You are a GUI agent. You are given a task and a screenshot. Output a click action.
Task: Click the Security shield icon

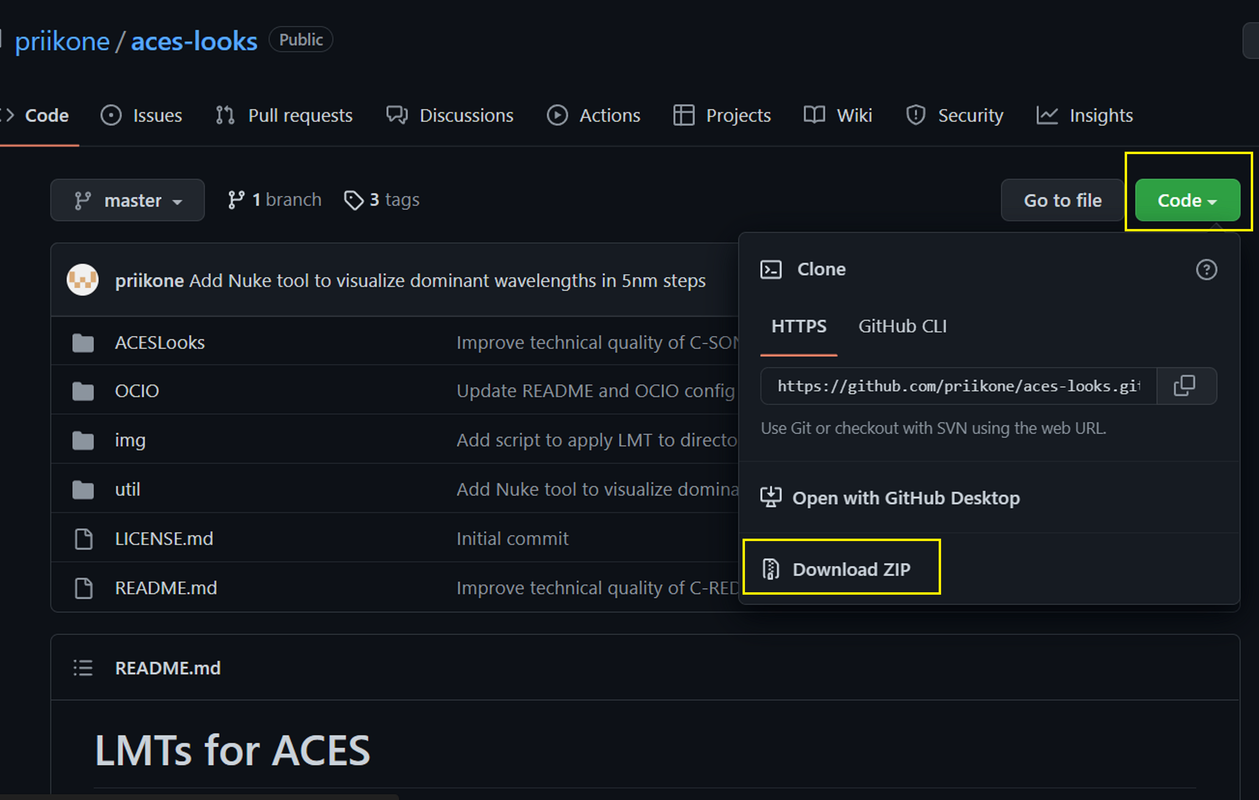(x=915, y=115)
